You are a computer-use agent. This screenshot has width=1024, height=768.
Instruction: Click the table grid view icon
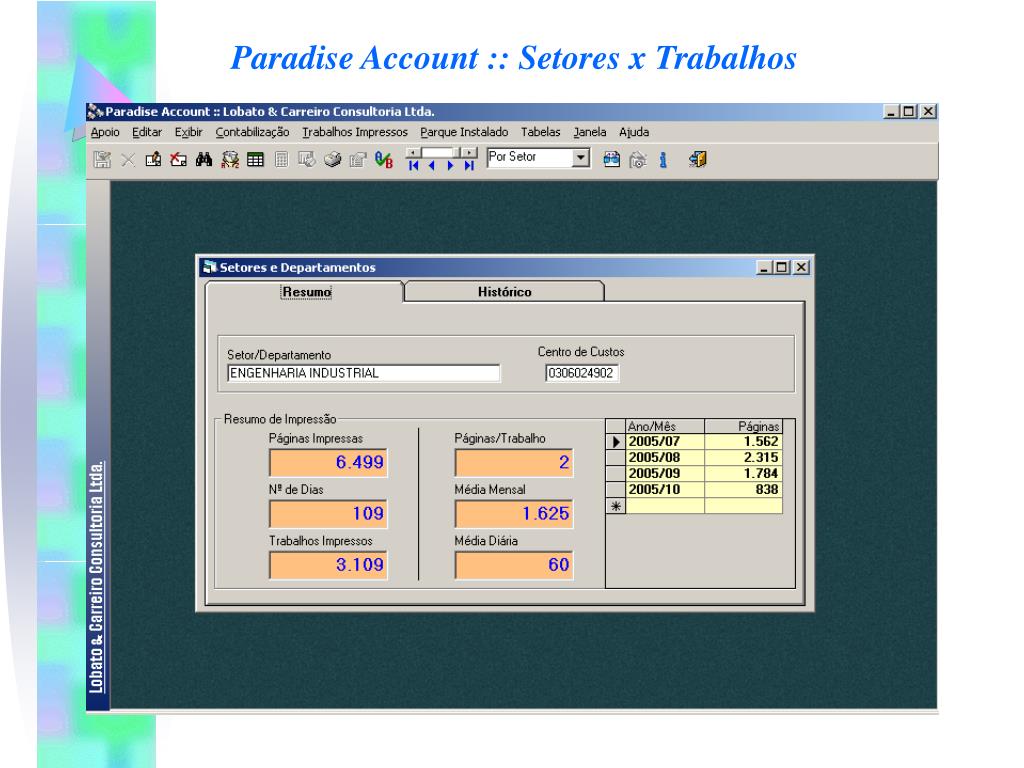pyautogui.click(x=255, y=159)
